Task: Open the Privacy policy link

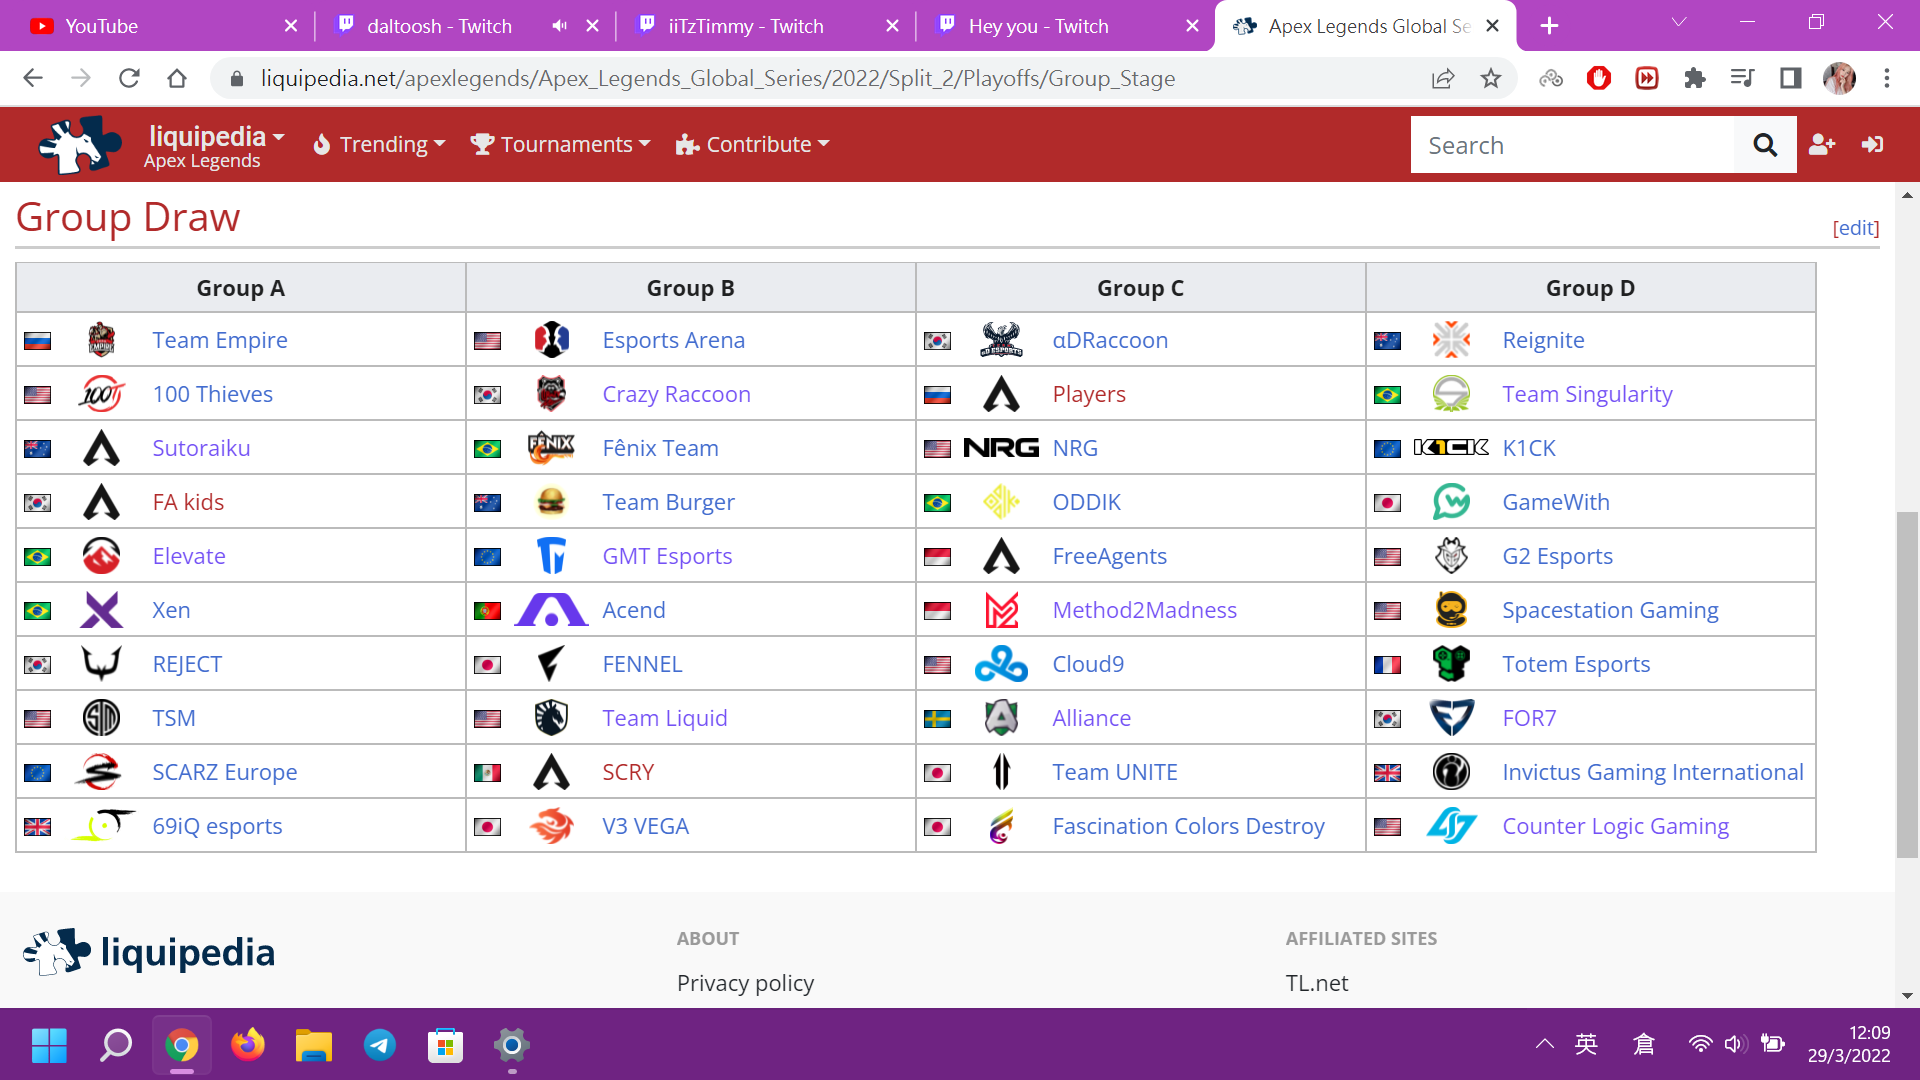Action: (x=745, y=983)
